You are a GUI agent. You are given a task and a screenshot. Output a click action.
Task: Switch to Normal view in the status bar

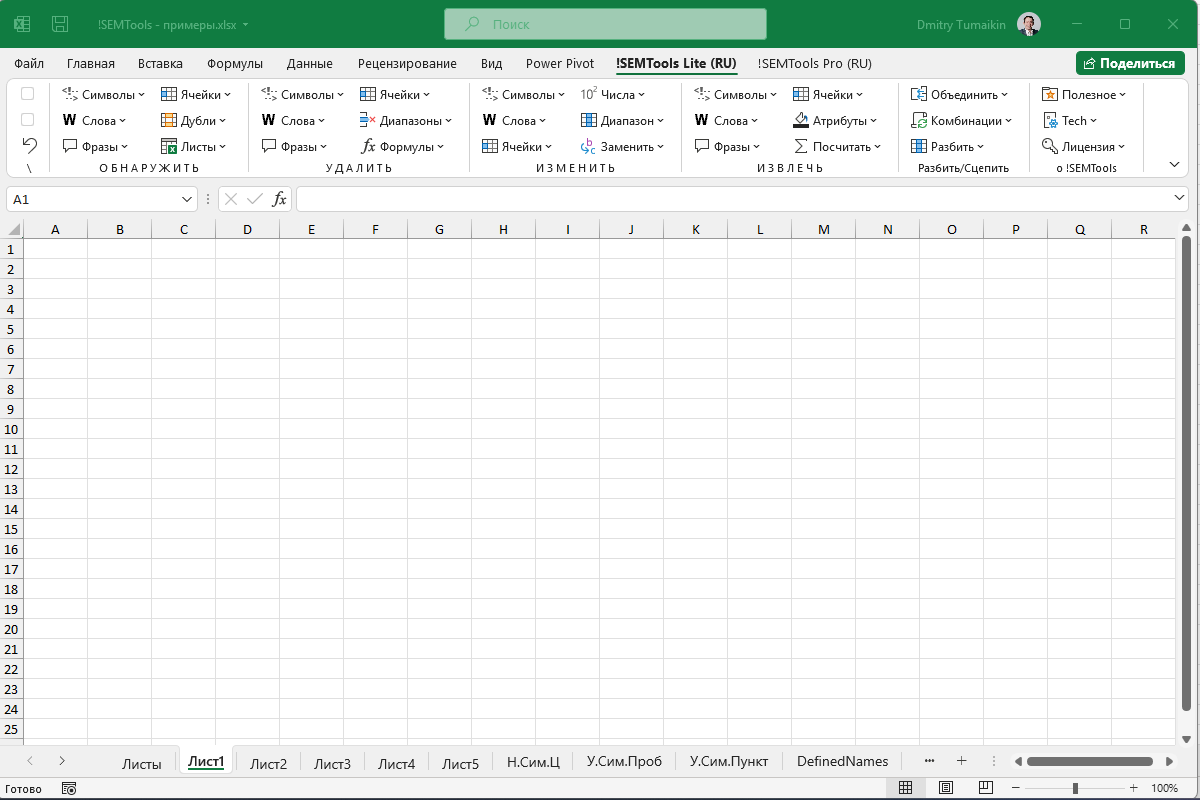(905, 788)
